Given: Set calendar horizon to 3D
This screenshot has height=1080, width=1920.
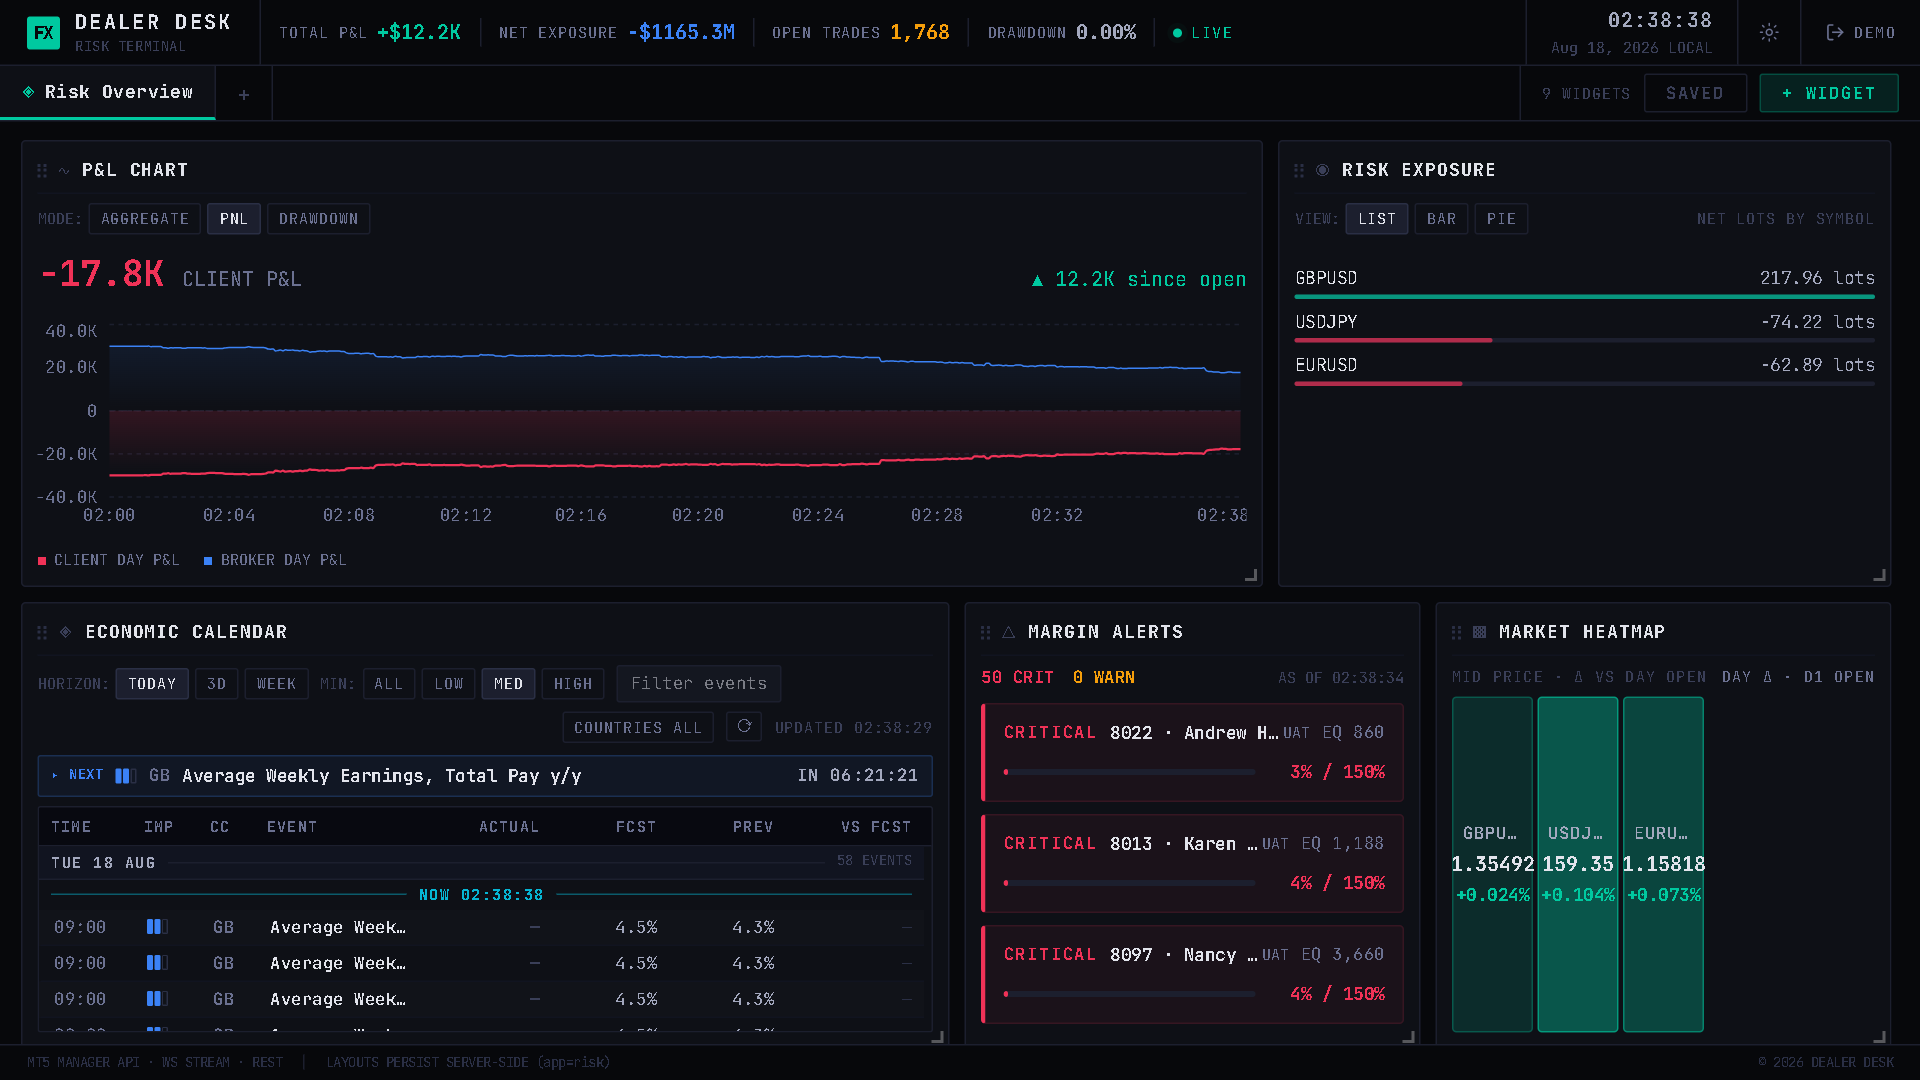Looking at the screenshot, I should click(217, 684).
